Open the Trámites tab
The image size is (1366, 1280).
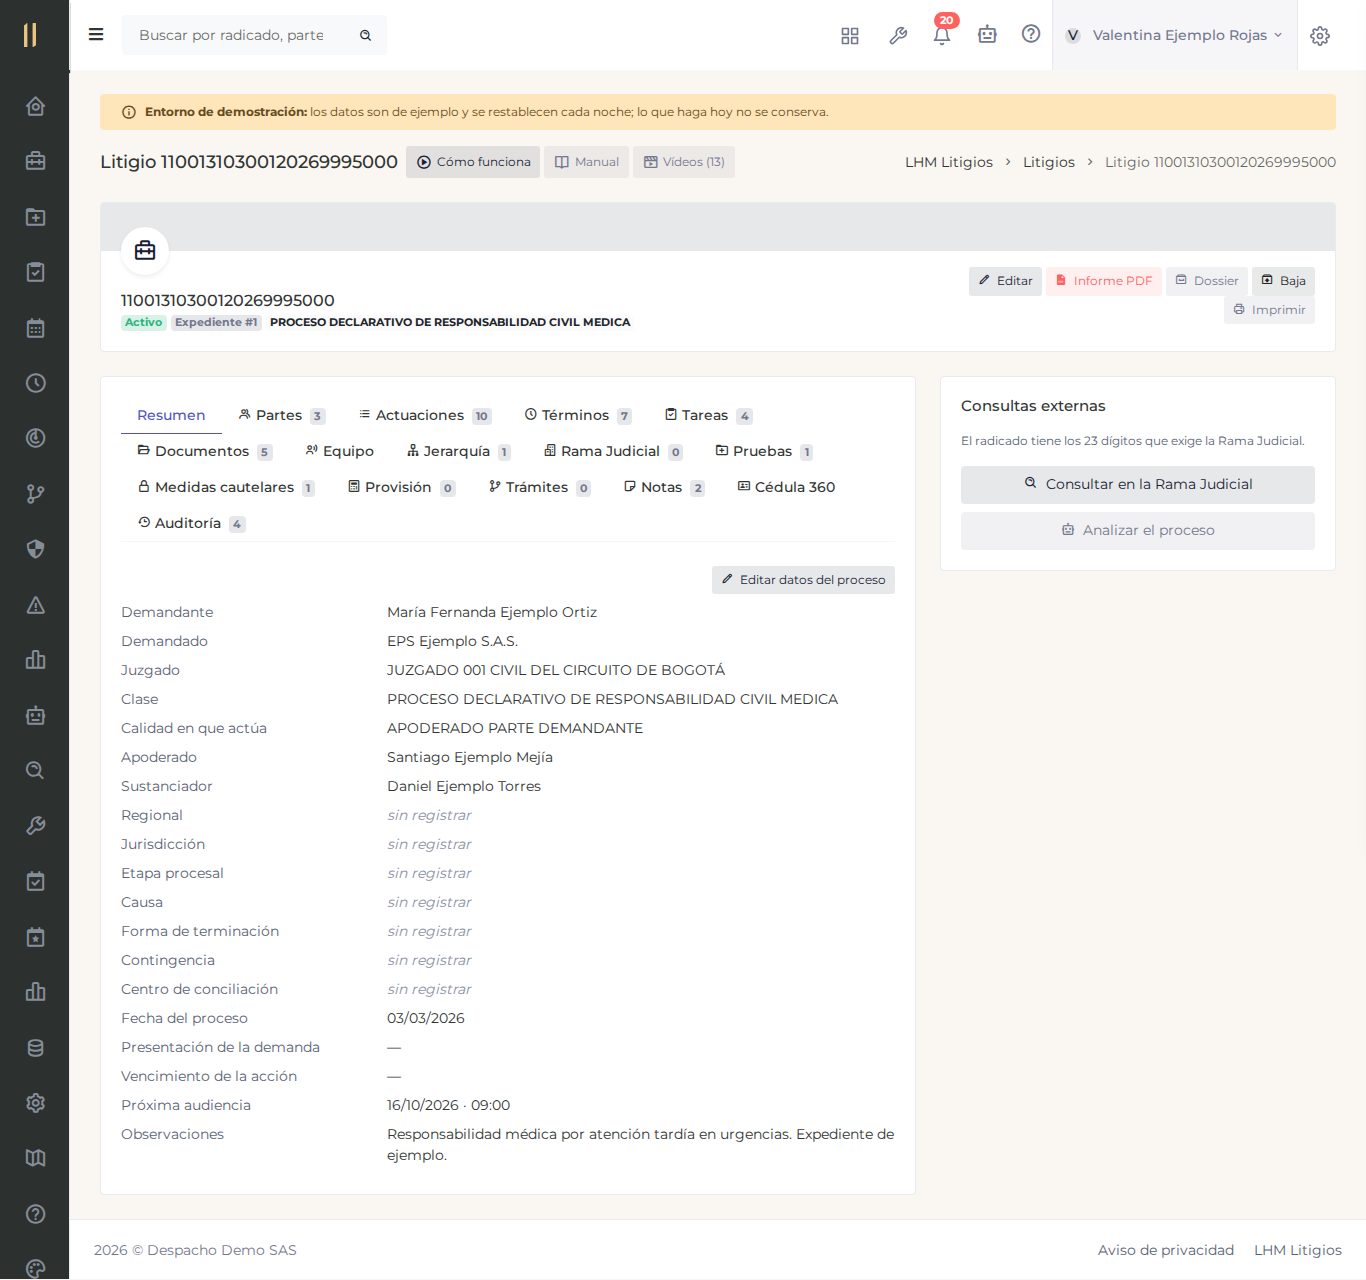pyautogui.click(x=539, y=487)
